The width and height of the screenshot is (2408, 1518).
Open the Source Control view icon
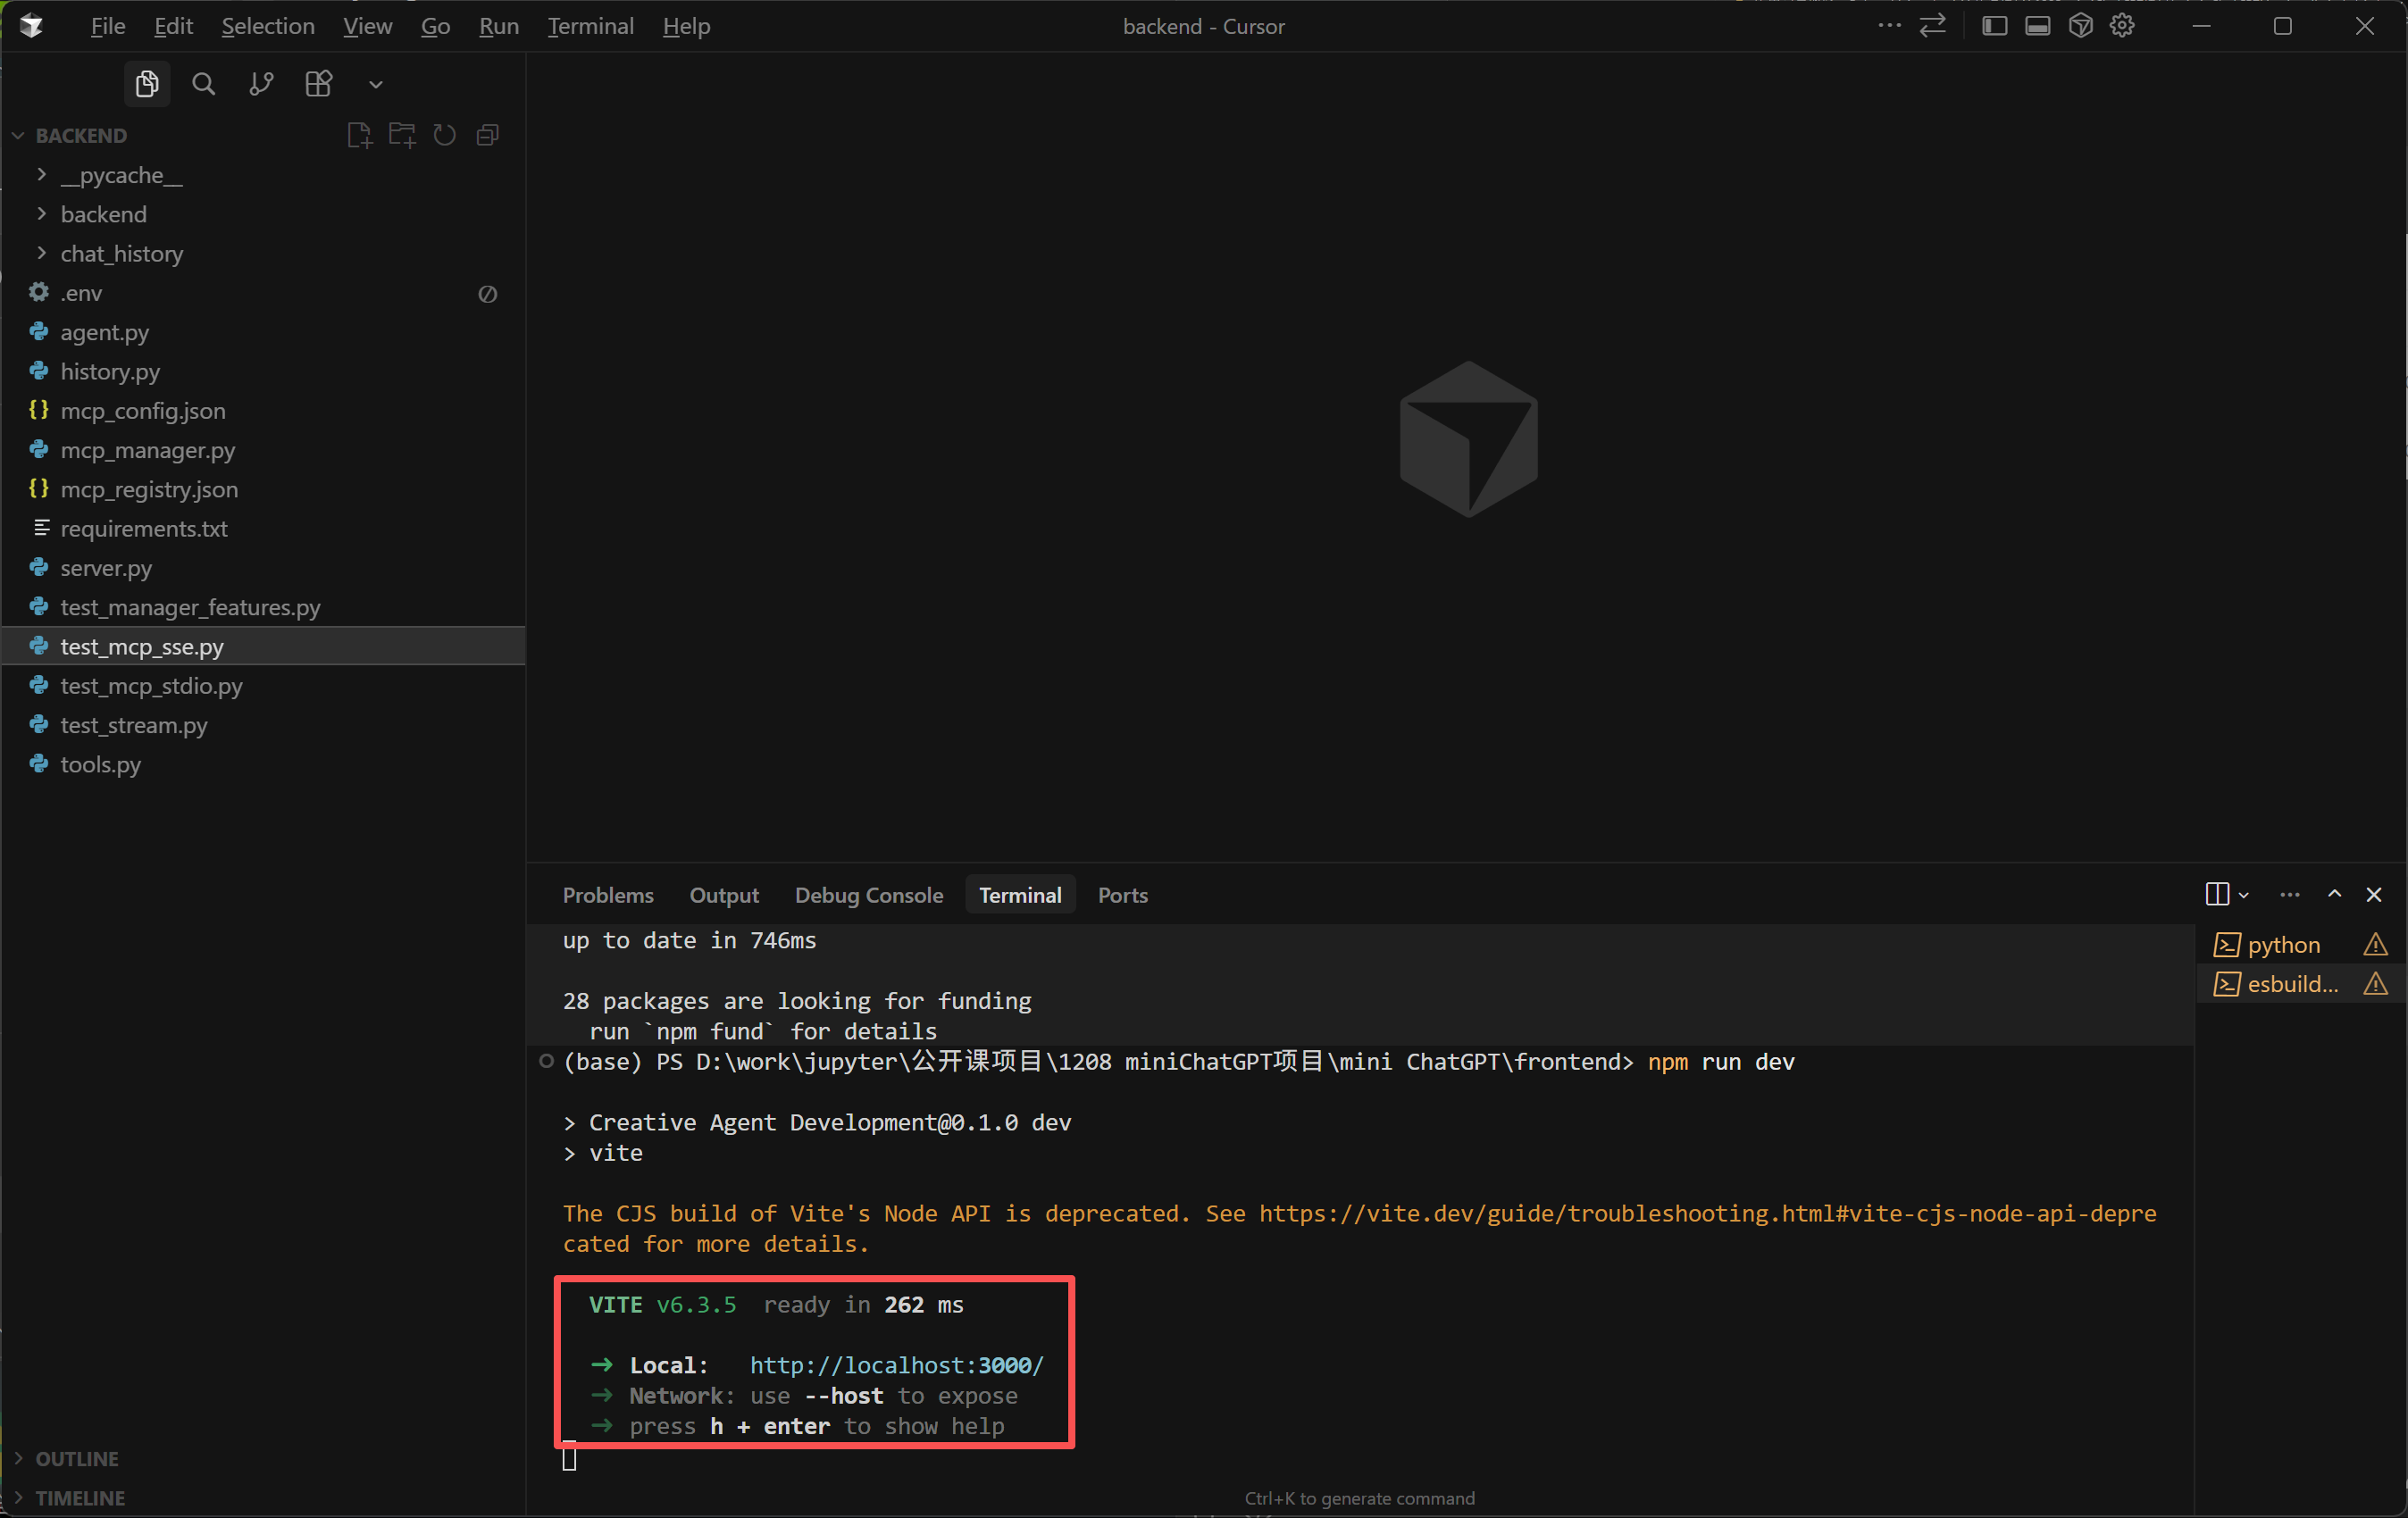coord(261,84)
